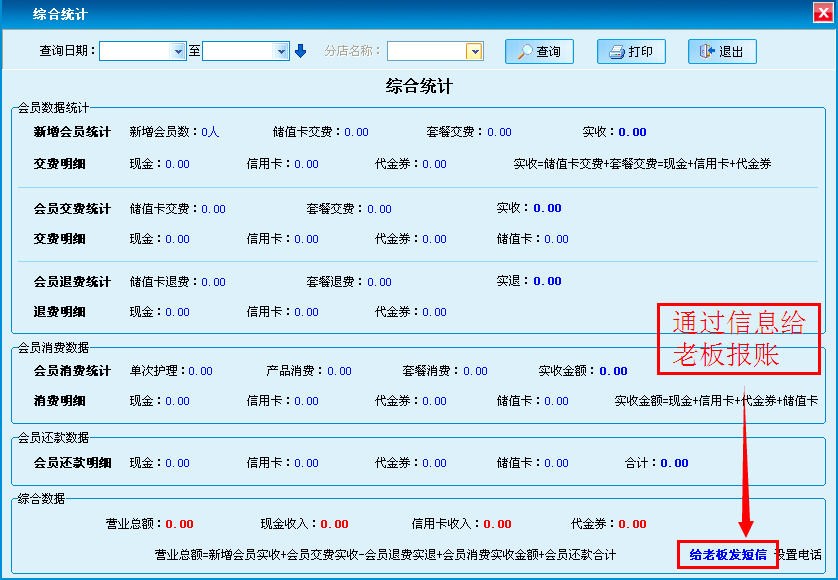This screenshot has width=838, height=580.
Task: Open the 设置电话 phone settings link
Action: (x=799, y=554)
